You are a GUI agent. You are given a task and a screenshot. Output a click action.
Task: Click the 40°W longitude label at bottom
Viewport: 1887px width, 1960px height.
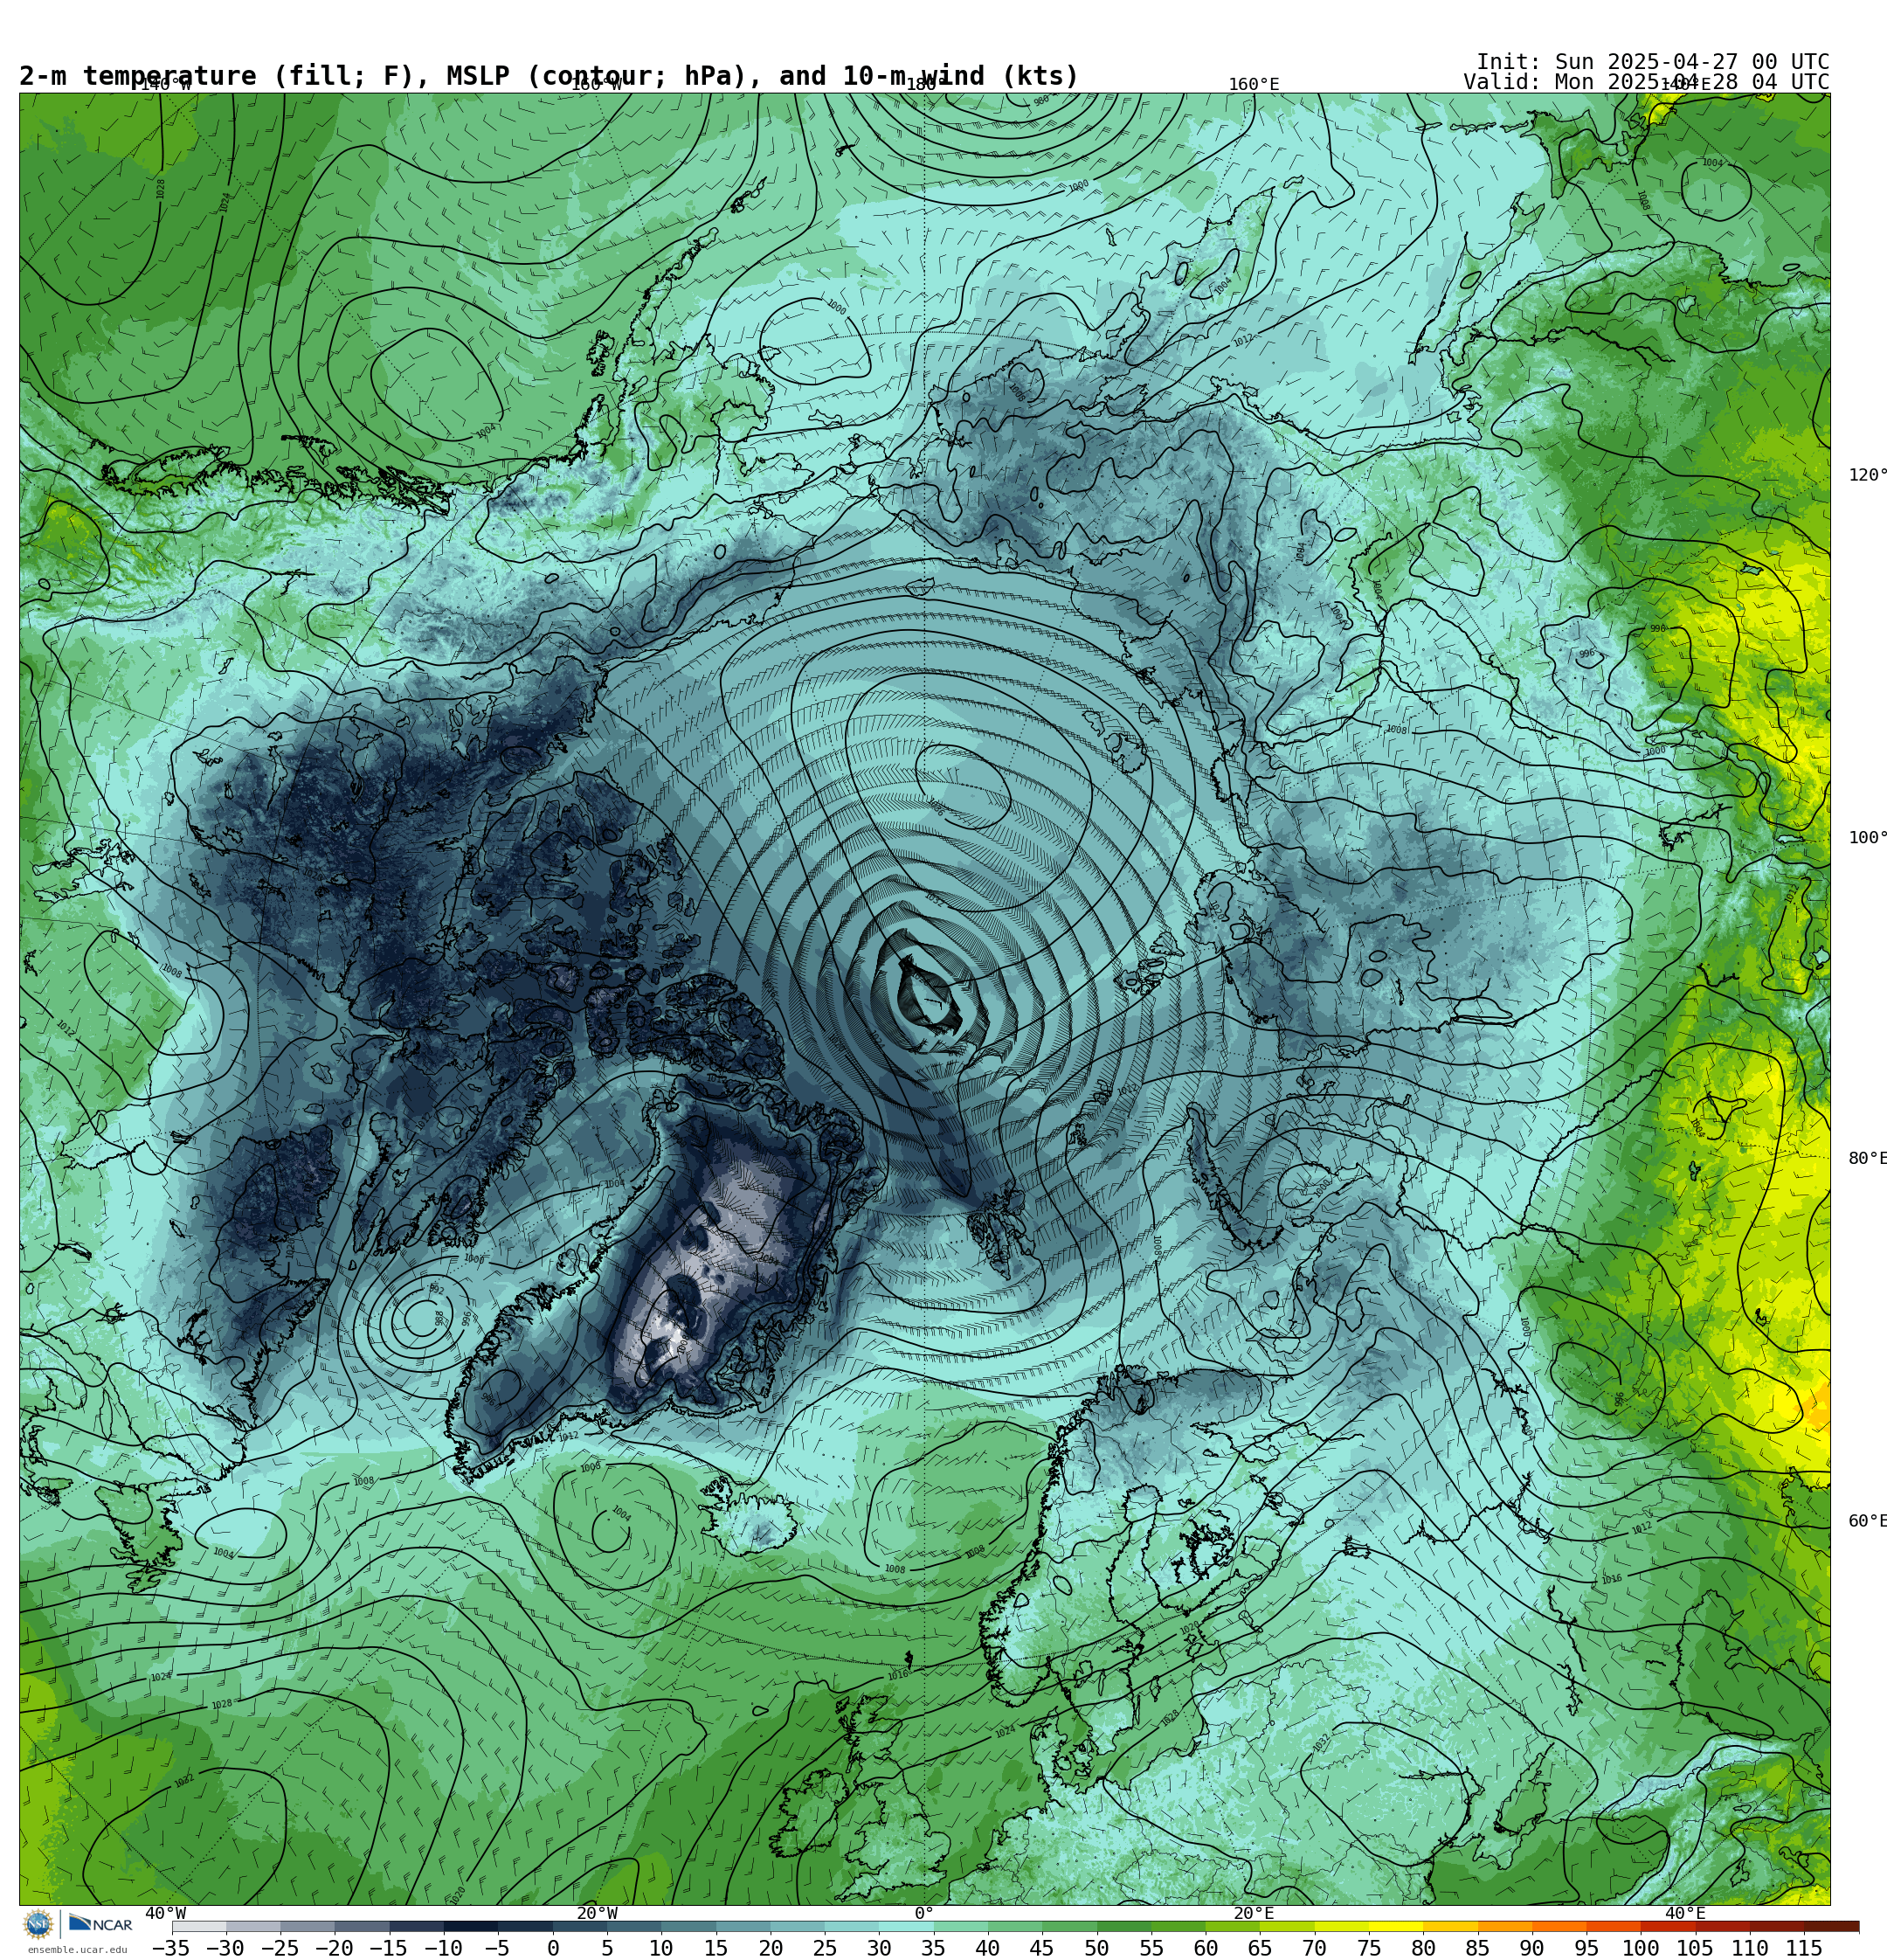(x=166, y=1913)
